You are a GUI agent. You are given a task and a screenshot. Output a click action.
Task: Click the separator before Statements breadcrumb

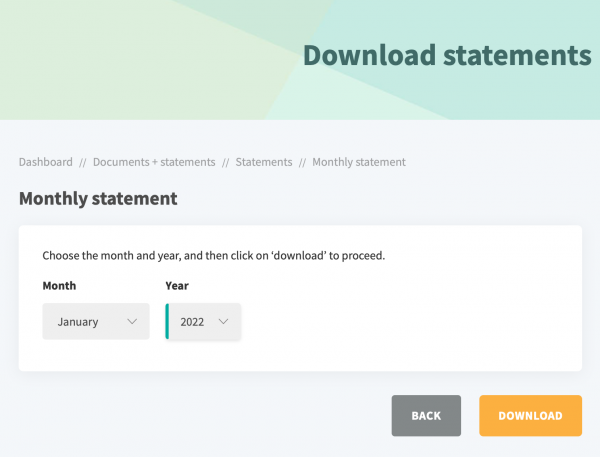(x=226, y=162)
